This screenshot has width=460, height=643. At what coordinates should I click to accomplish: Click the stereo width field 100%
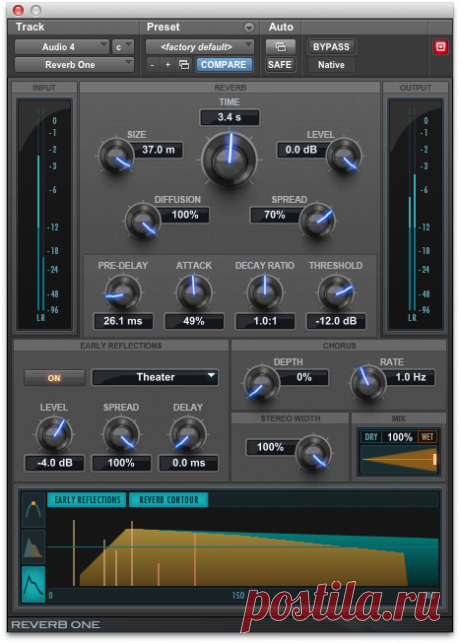pos(271,447)
